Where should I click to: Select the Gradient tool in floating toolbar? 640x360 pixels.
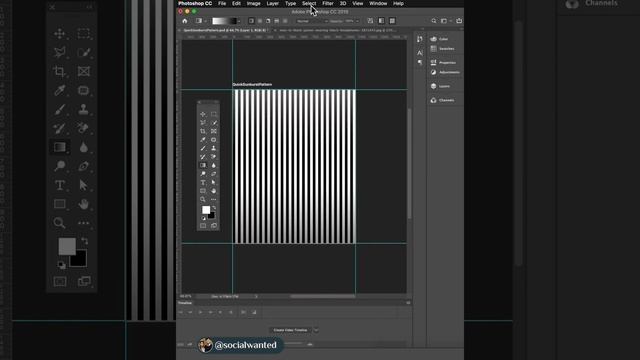[203, 165]
